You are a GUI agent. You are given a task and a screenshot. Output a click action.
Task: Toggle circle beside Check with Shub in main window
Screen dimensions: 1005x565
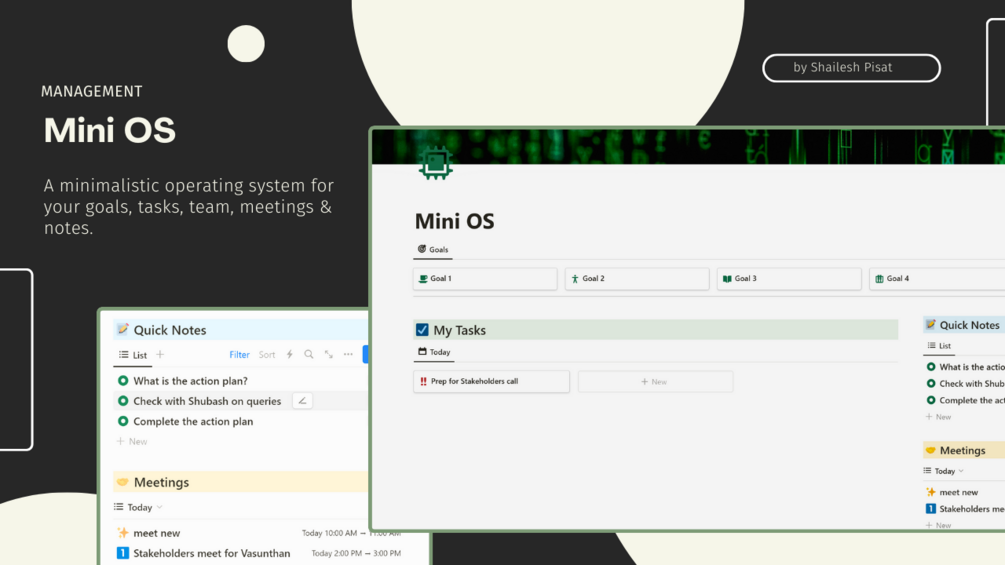click(x=931, y=384)
